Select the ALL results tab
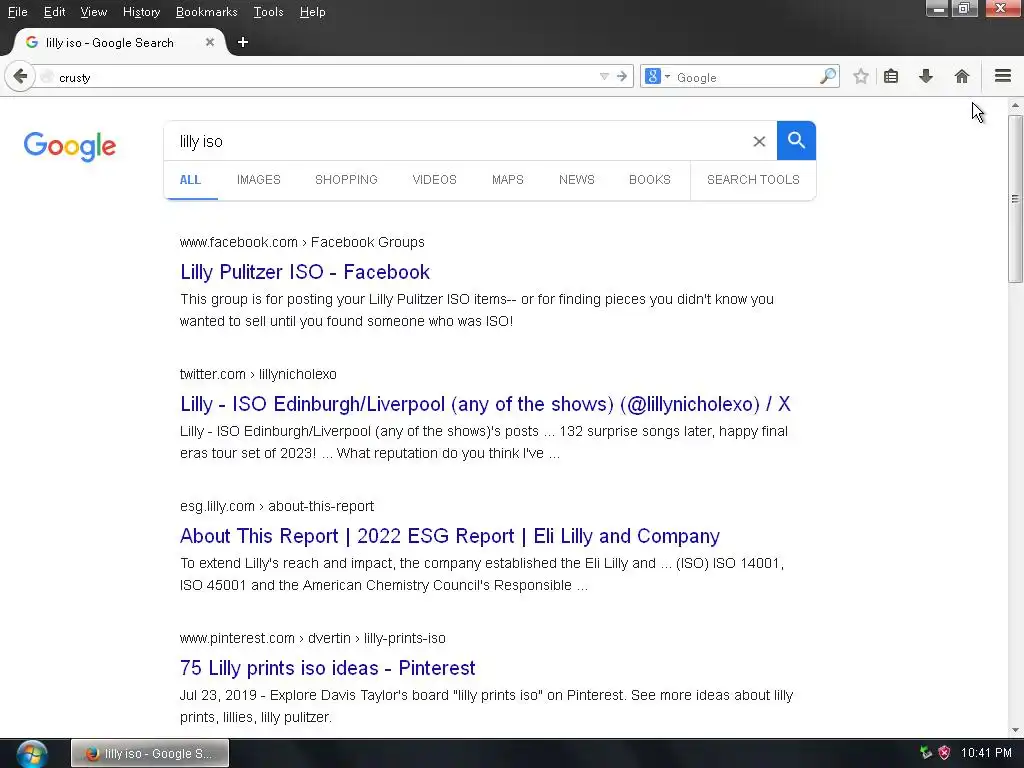The width and height of the screenshot is (1024, 768). click(190, 180)
